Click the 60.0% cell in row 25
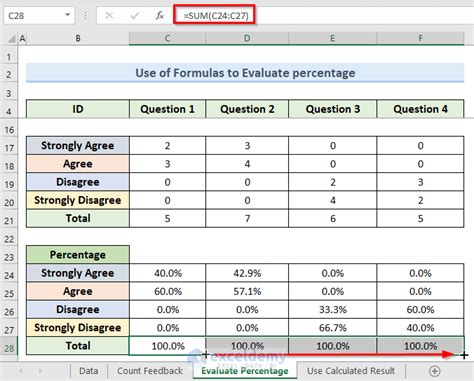The width and height of the screenshot is (474, 381). point(168,291)
